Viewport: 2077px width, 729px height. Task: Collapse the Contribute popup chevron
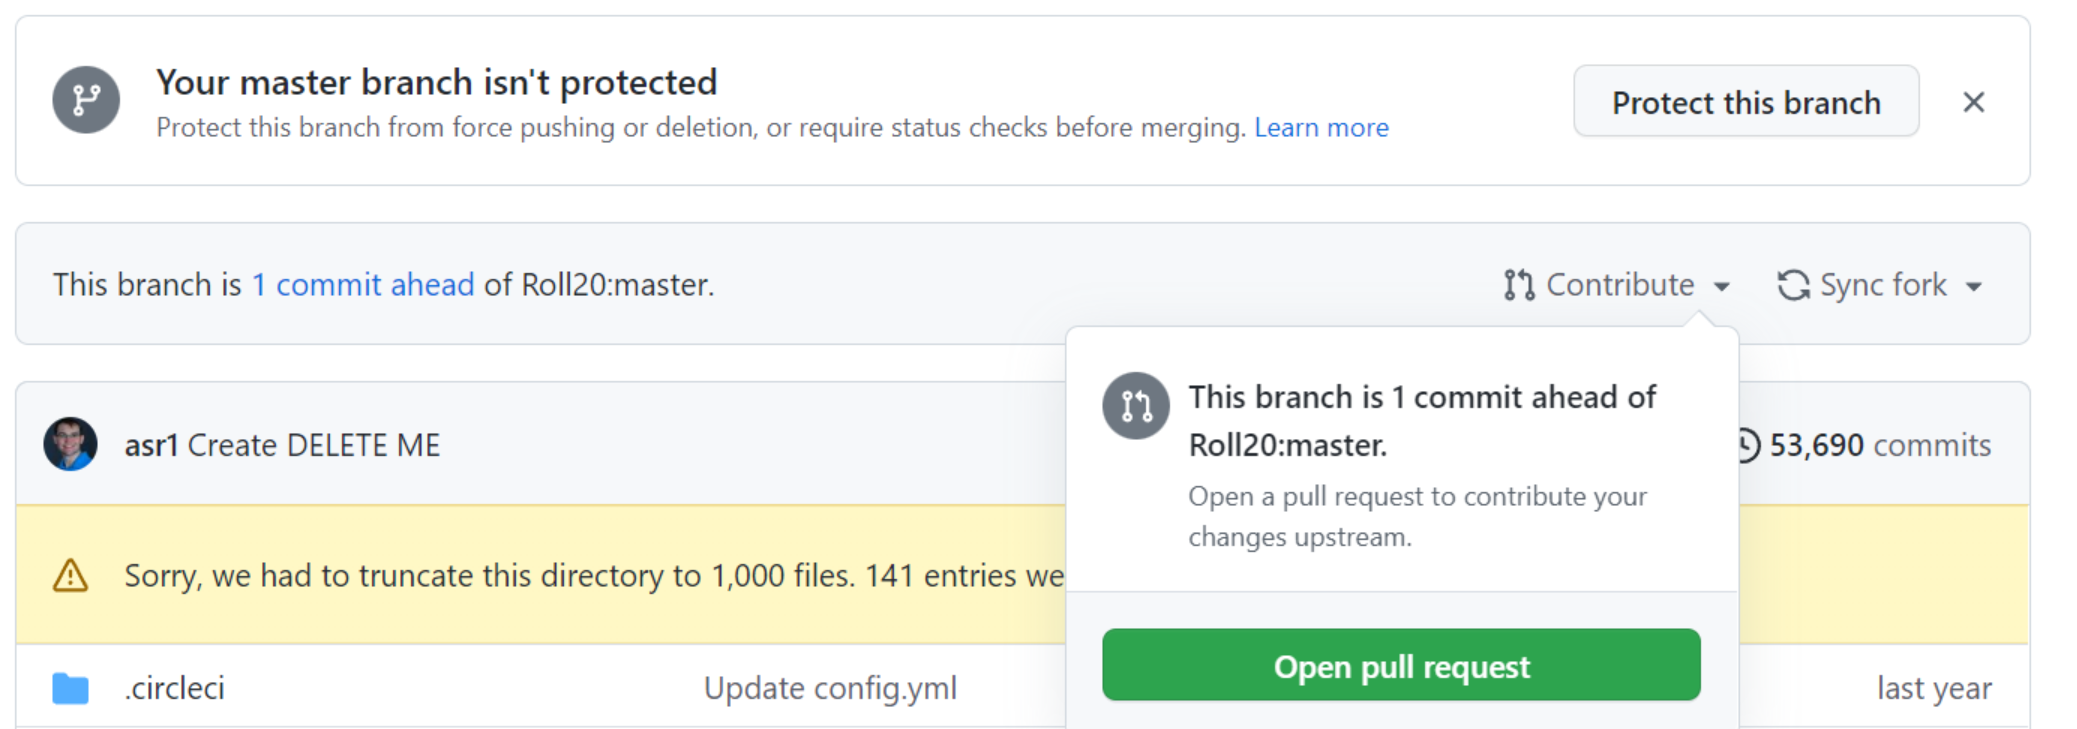pyautogui.click(x=1723, y=286)
